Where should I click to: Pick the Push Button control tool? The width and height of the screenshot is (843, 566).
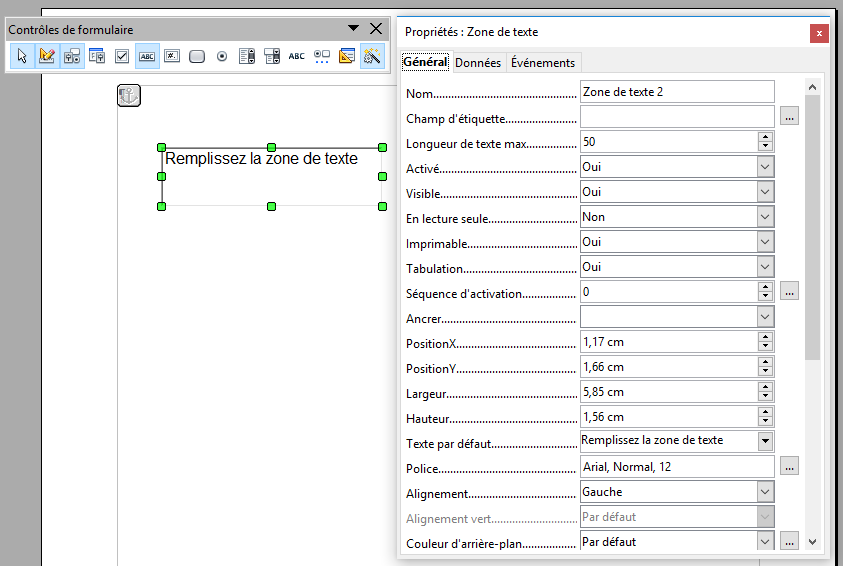[x=197, y=56]
